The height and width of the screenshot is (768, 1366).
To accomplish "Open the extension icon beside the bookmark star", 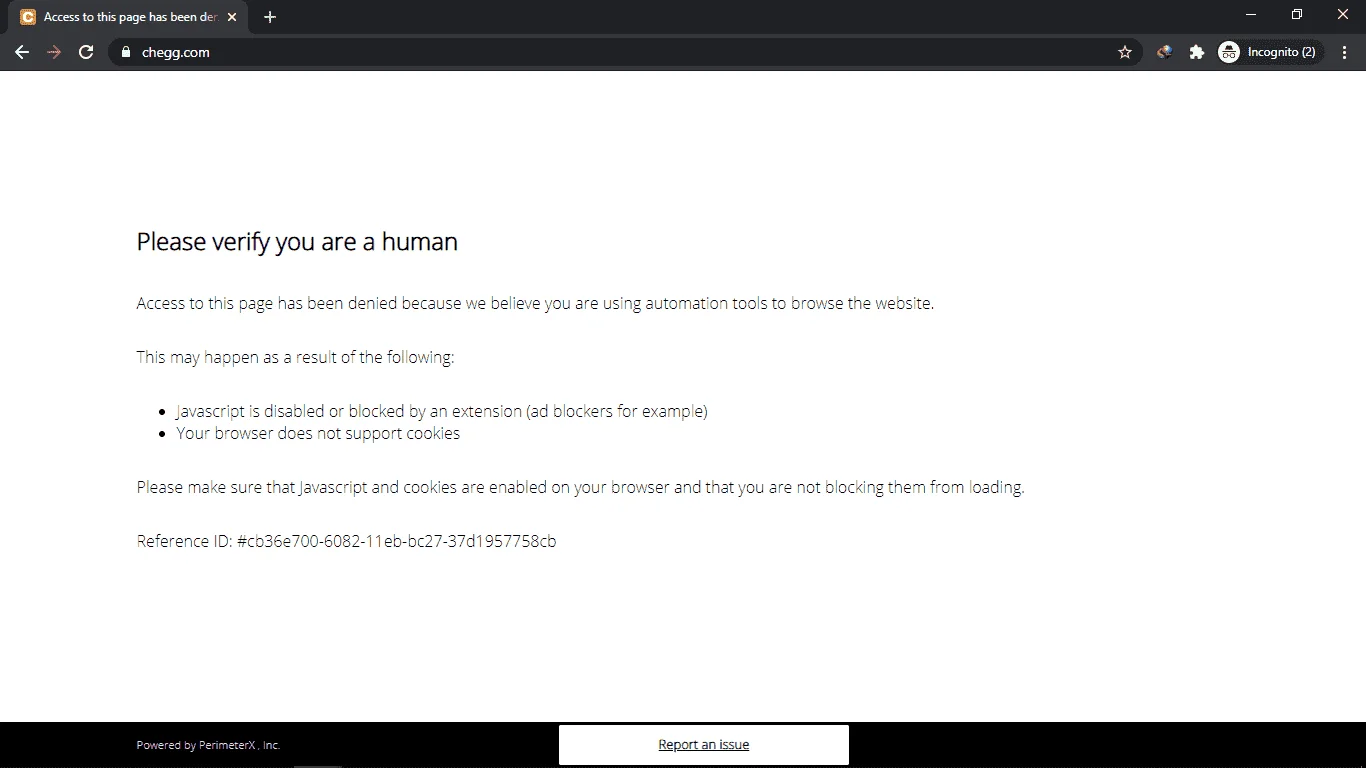I will (1164, 52).
